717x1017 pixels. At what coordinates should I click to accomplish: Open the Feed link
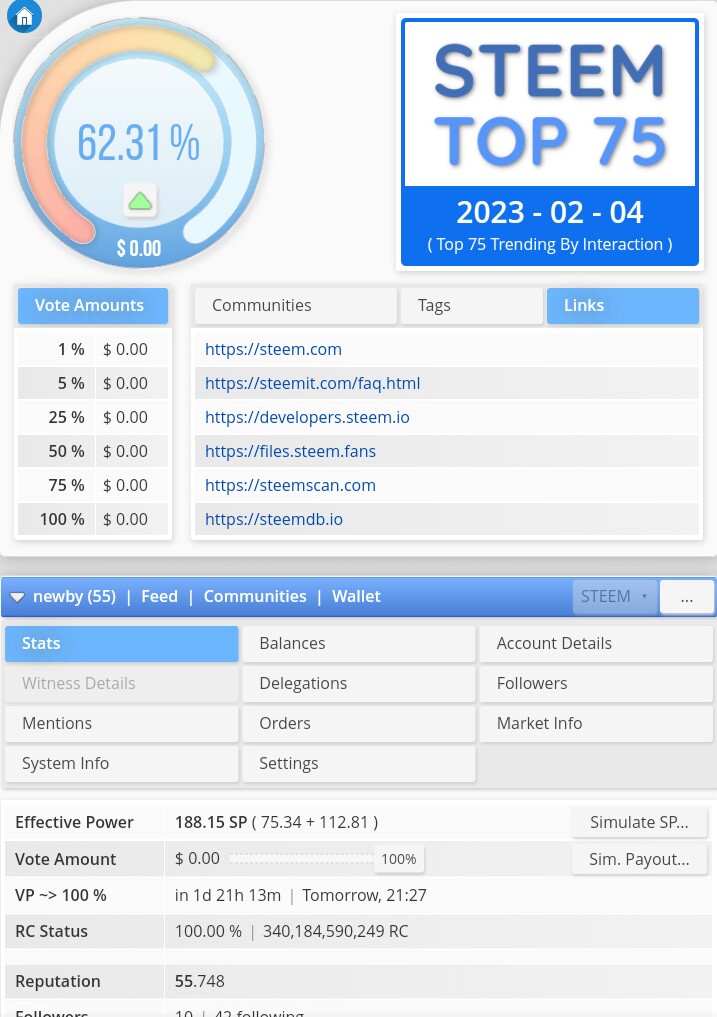coord(160,597)
